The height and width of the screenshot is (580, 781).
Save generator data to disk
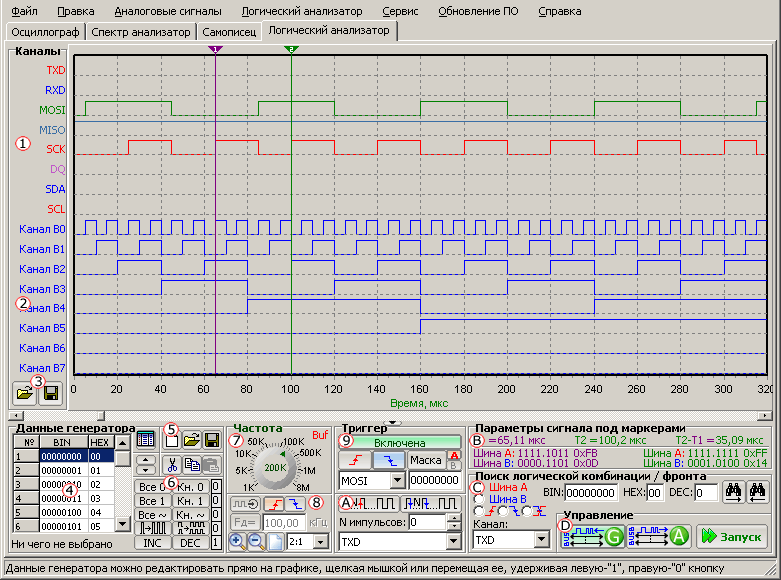click(212, 440)
